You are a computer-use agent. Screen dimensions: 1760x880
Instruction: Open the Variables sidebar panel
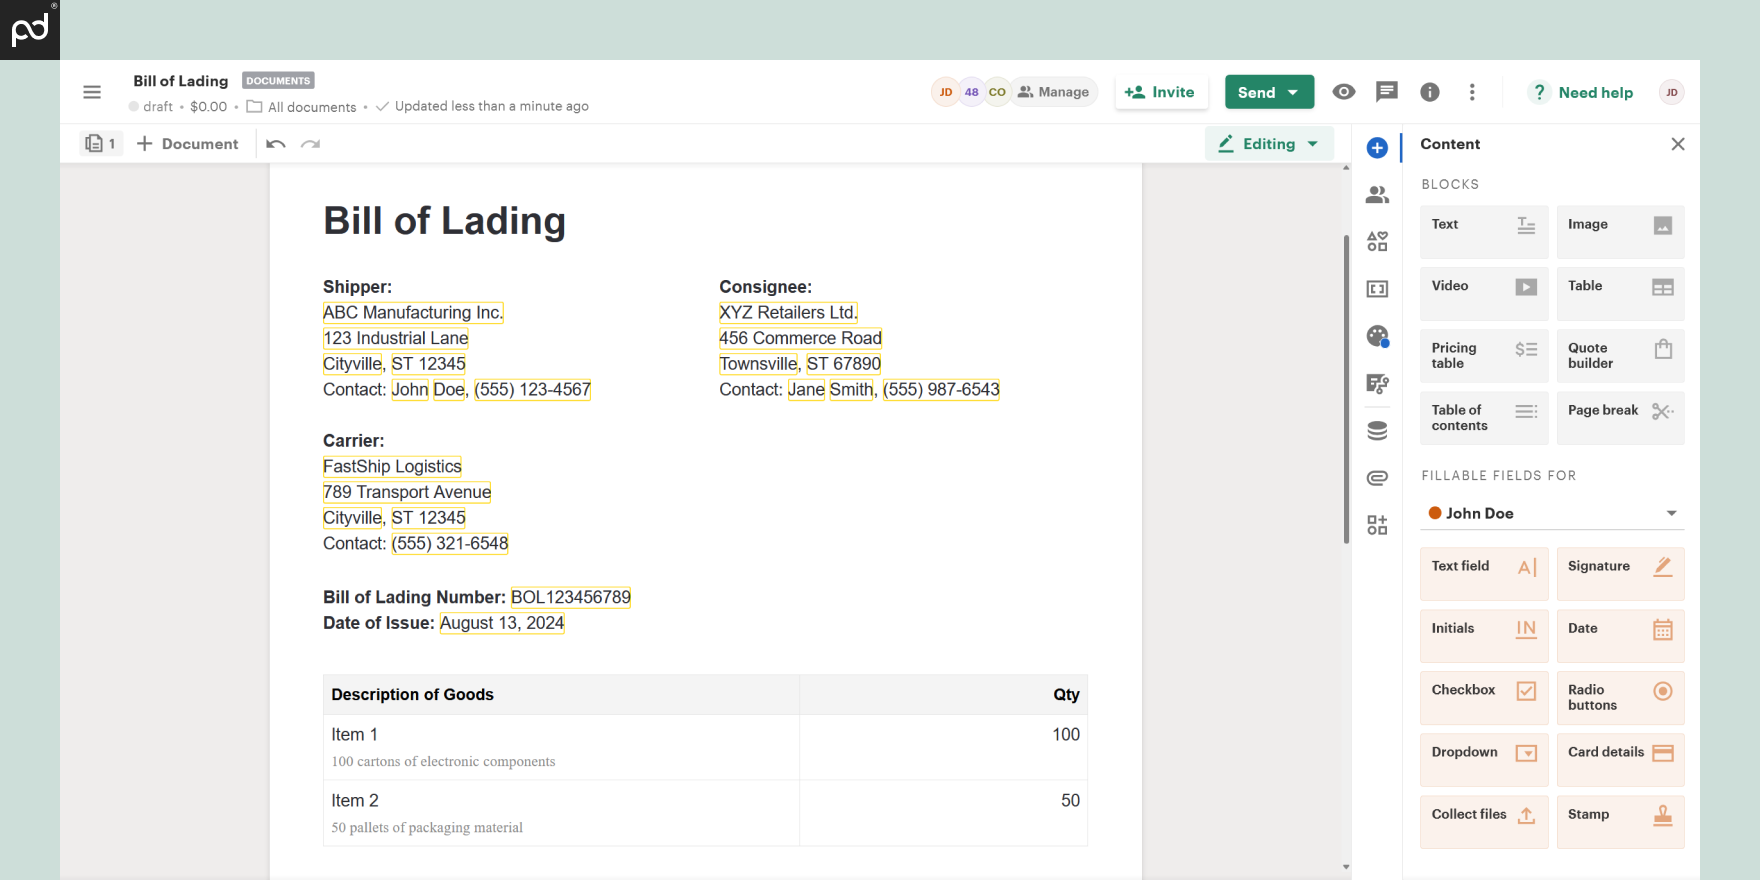click(1377, 289)
